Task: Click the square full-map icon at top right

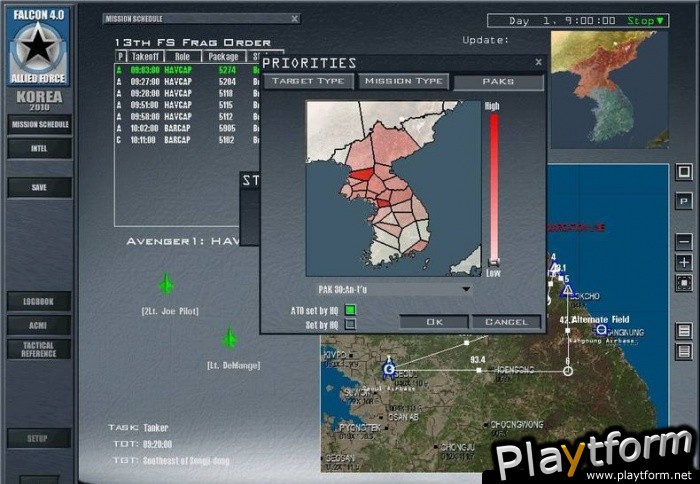Action: pyautogui.click(x=684, y=173)
